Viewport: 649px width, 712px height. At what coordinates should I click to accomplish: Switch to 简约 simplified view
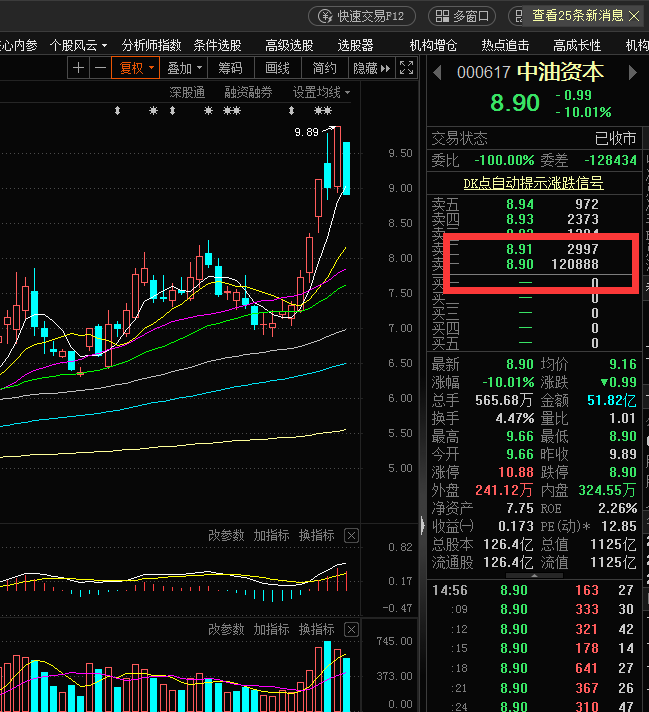pos(324,68)
